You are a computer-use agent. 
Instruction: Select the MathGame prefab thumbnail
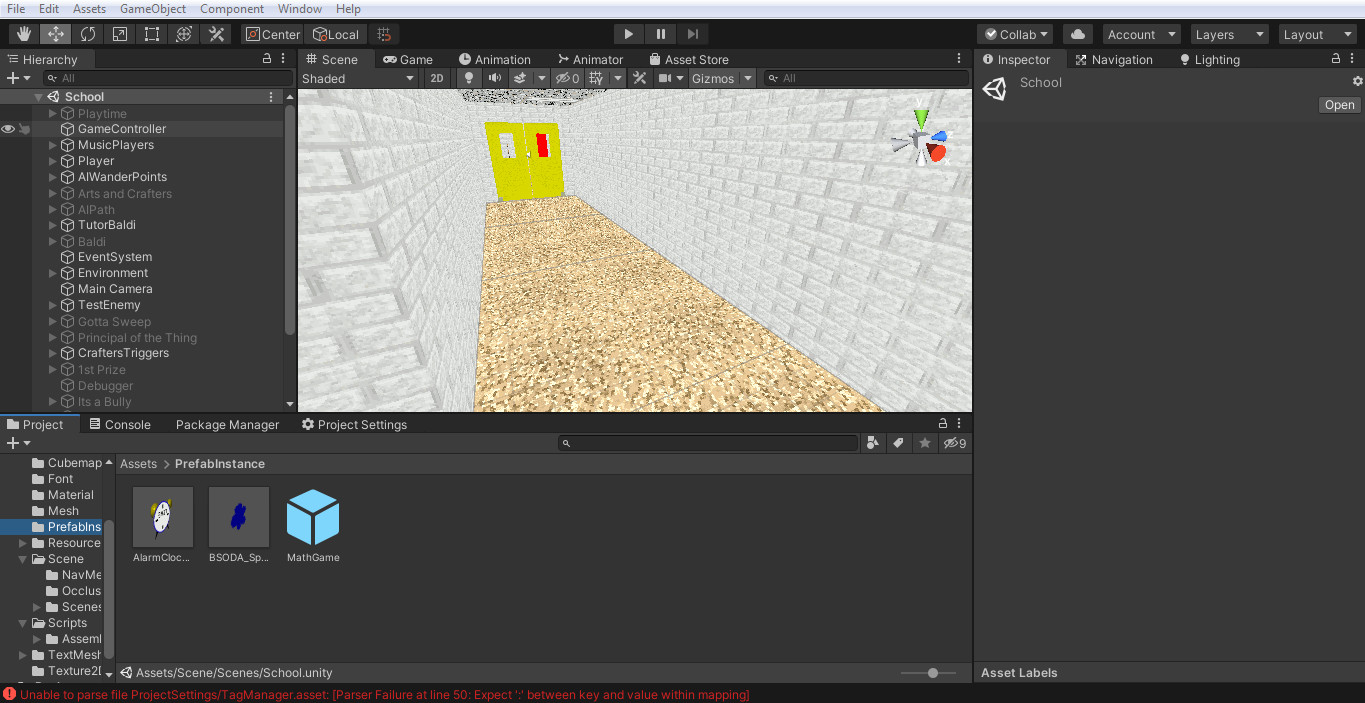313,515
